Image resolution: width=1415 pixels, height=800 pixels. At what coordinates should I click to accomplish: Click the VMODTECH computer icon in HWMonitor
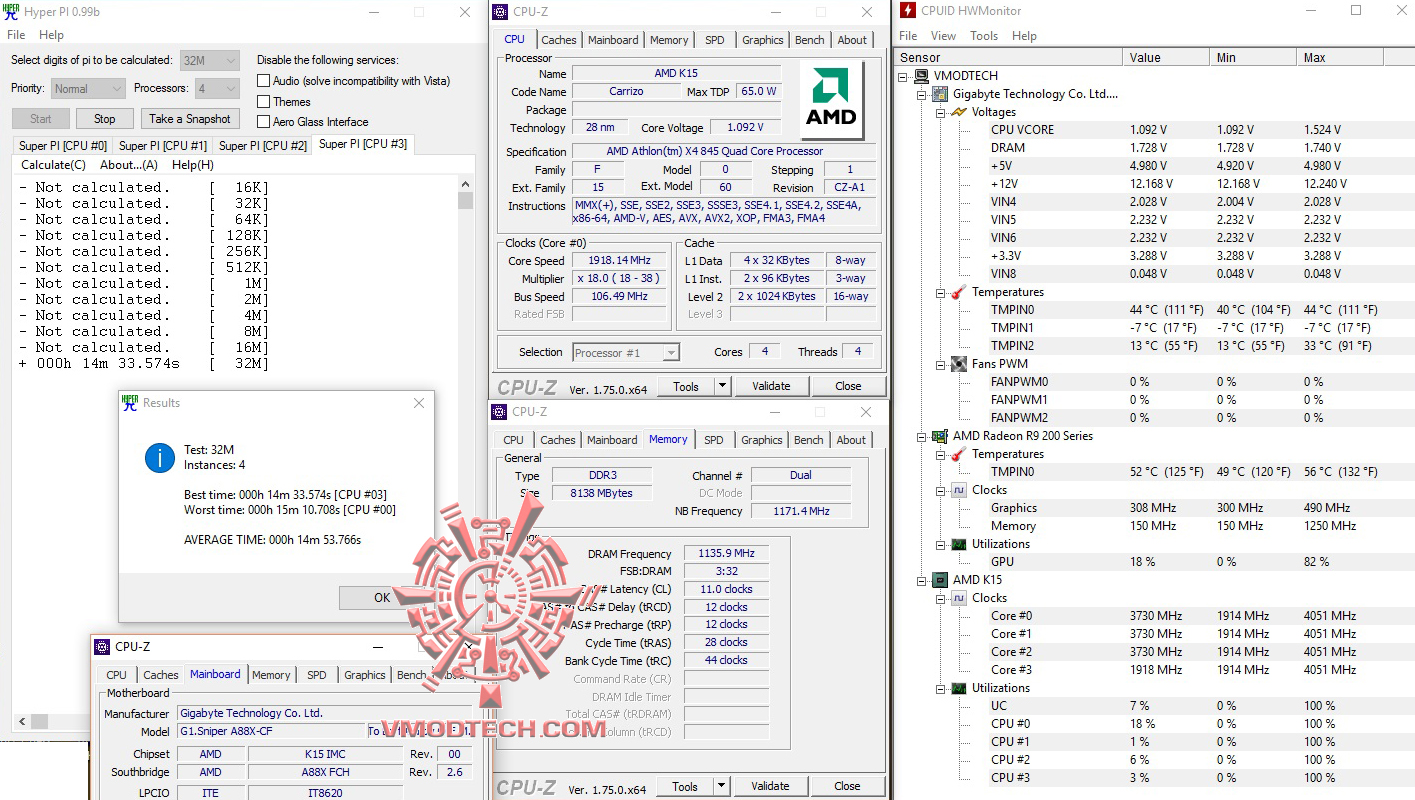click(x=923, y=76)
